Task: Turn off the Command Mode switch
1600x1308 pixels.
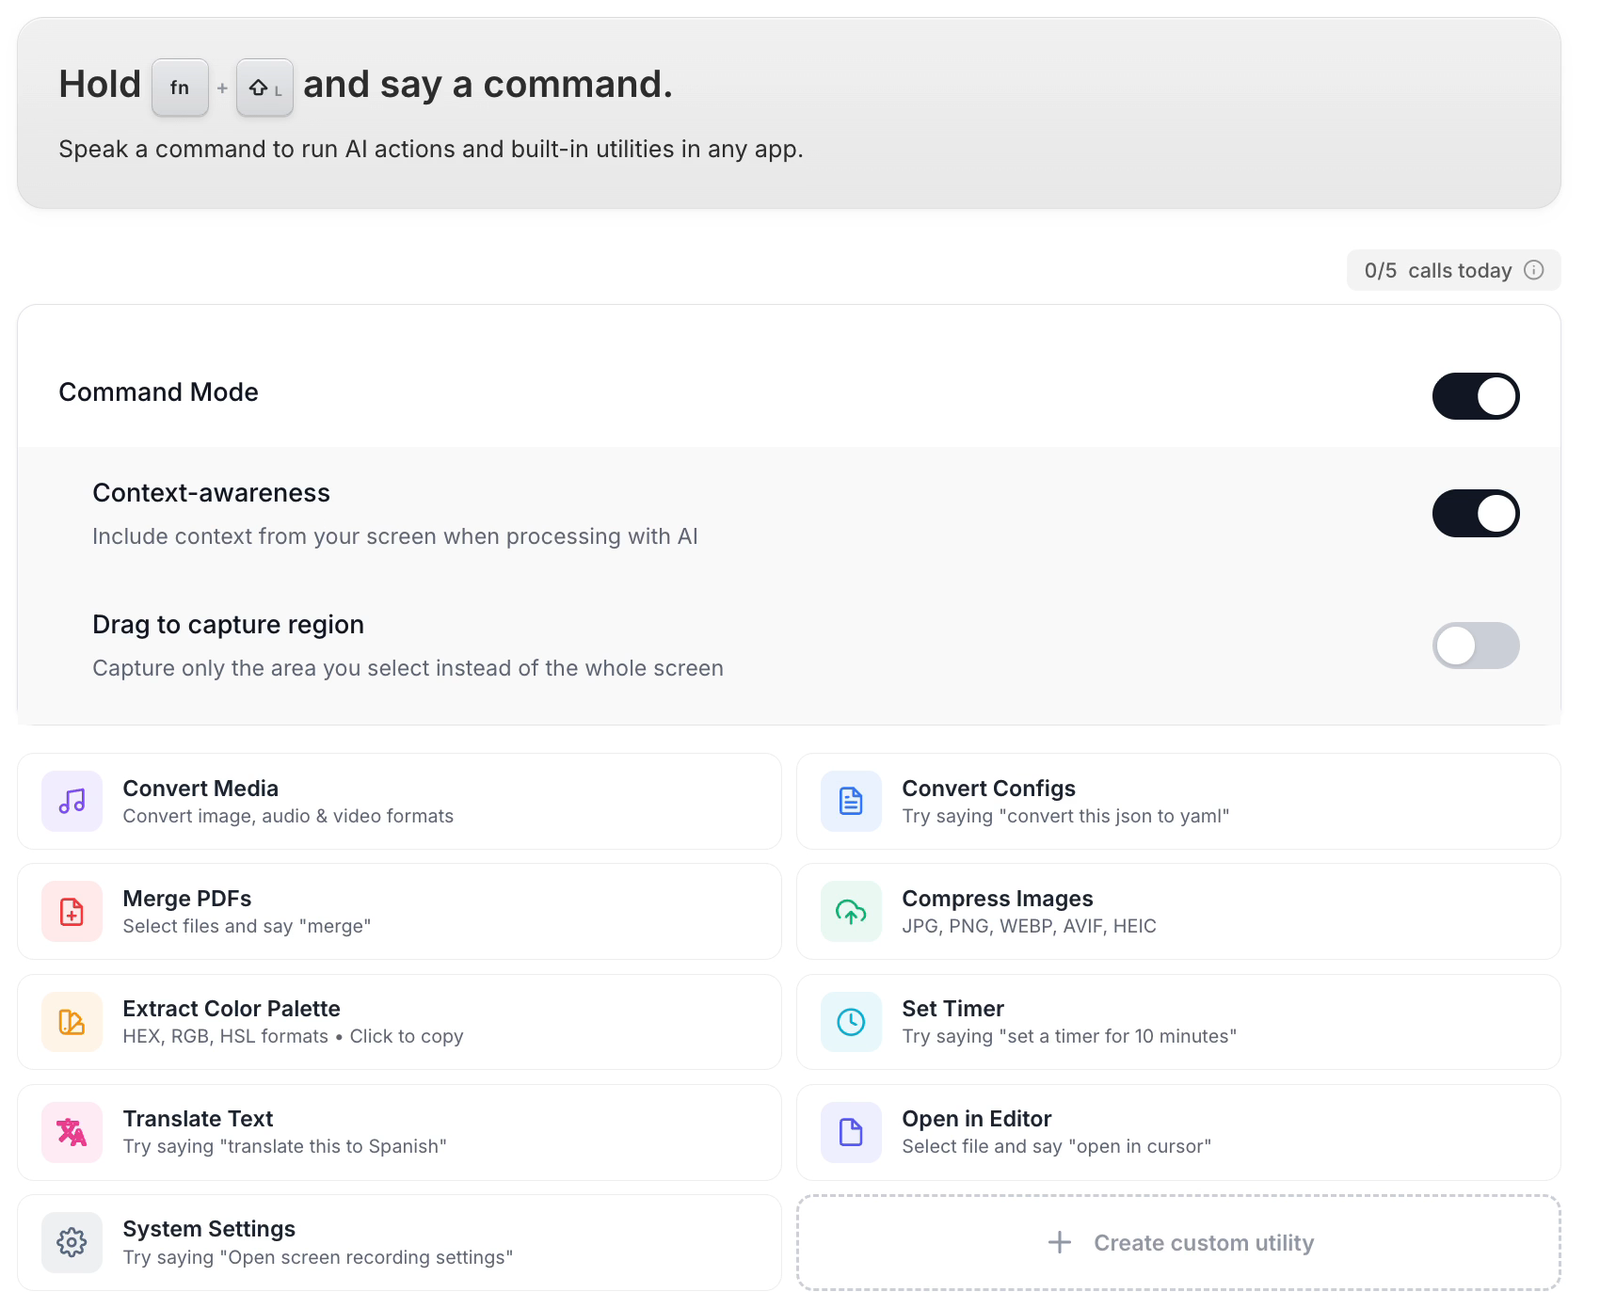Action: coord(1476,396)
